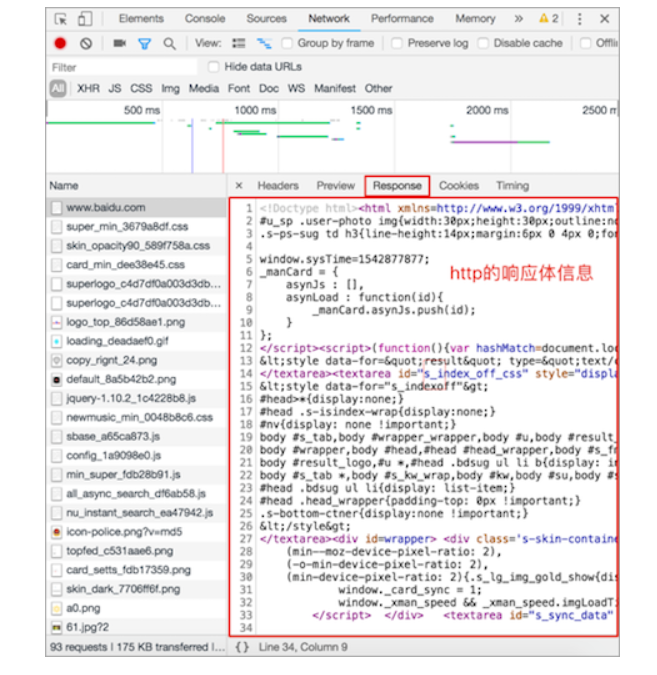The height and width of the screenshot is (675, 657).
Task: Filter requests by Other
Action: pos(378,89)
